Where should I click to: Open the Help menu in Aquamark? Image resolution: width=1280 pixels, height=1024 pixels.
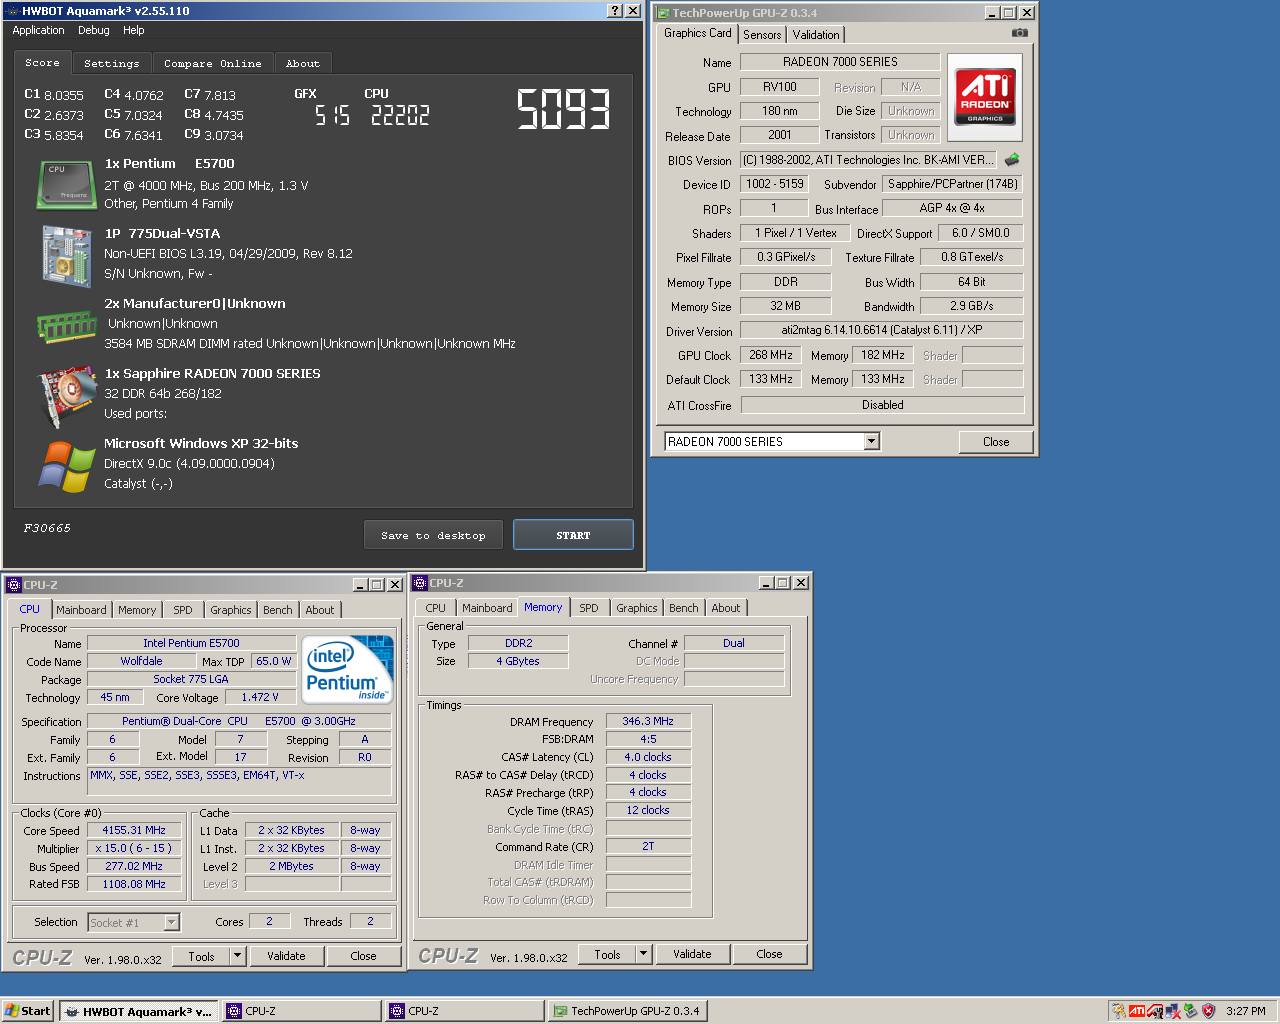(134, 31)
